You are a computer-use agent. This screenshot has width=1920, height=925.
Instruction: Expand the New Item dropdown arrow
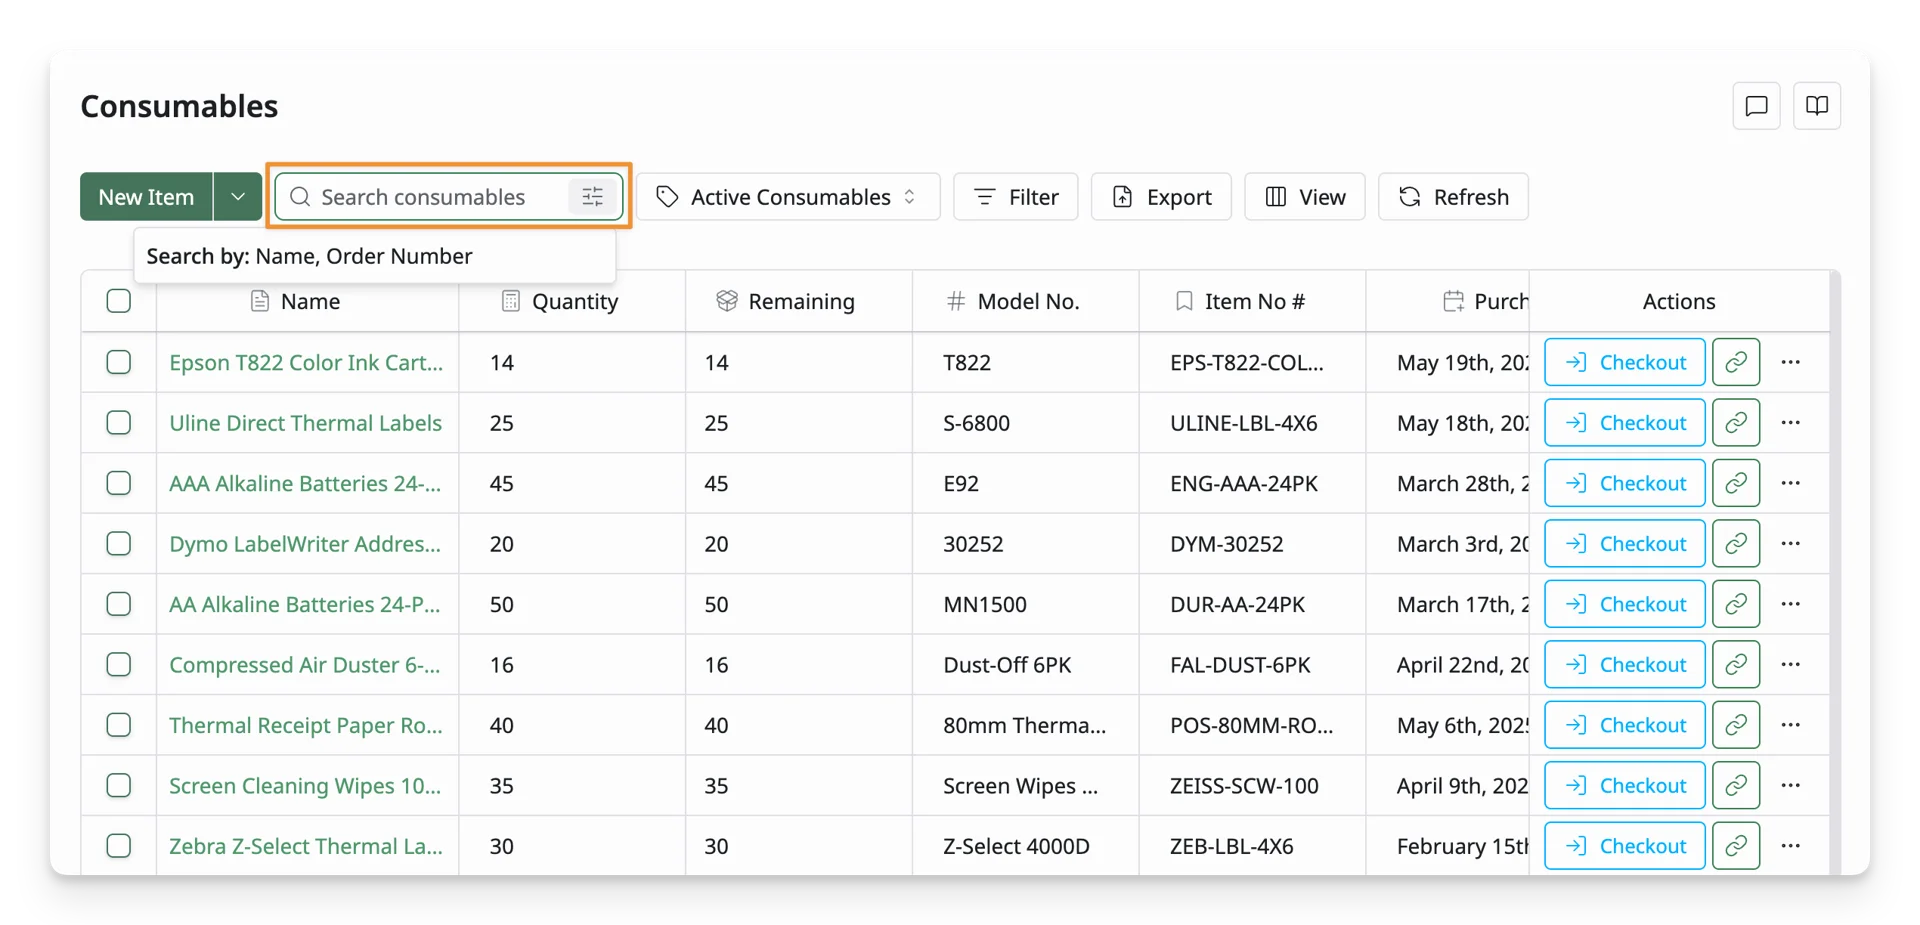point(238,197)
